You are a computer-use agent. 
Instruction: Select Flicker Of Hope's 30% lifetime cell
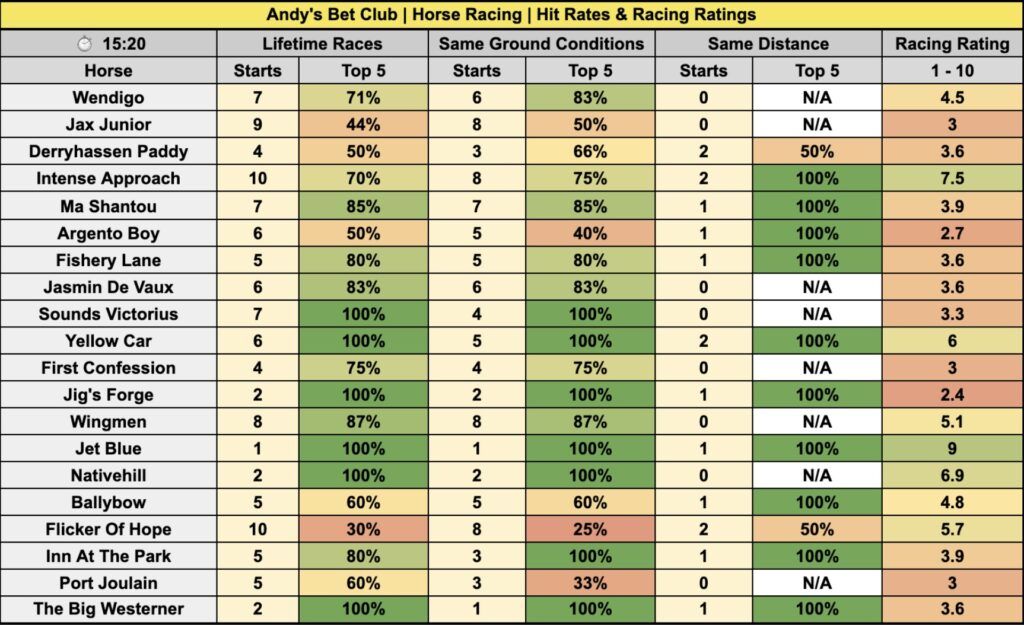click(364, 530)
